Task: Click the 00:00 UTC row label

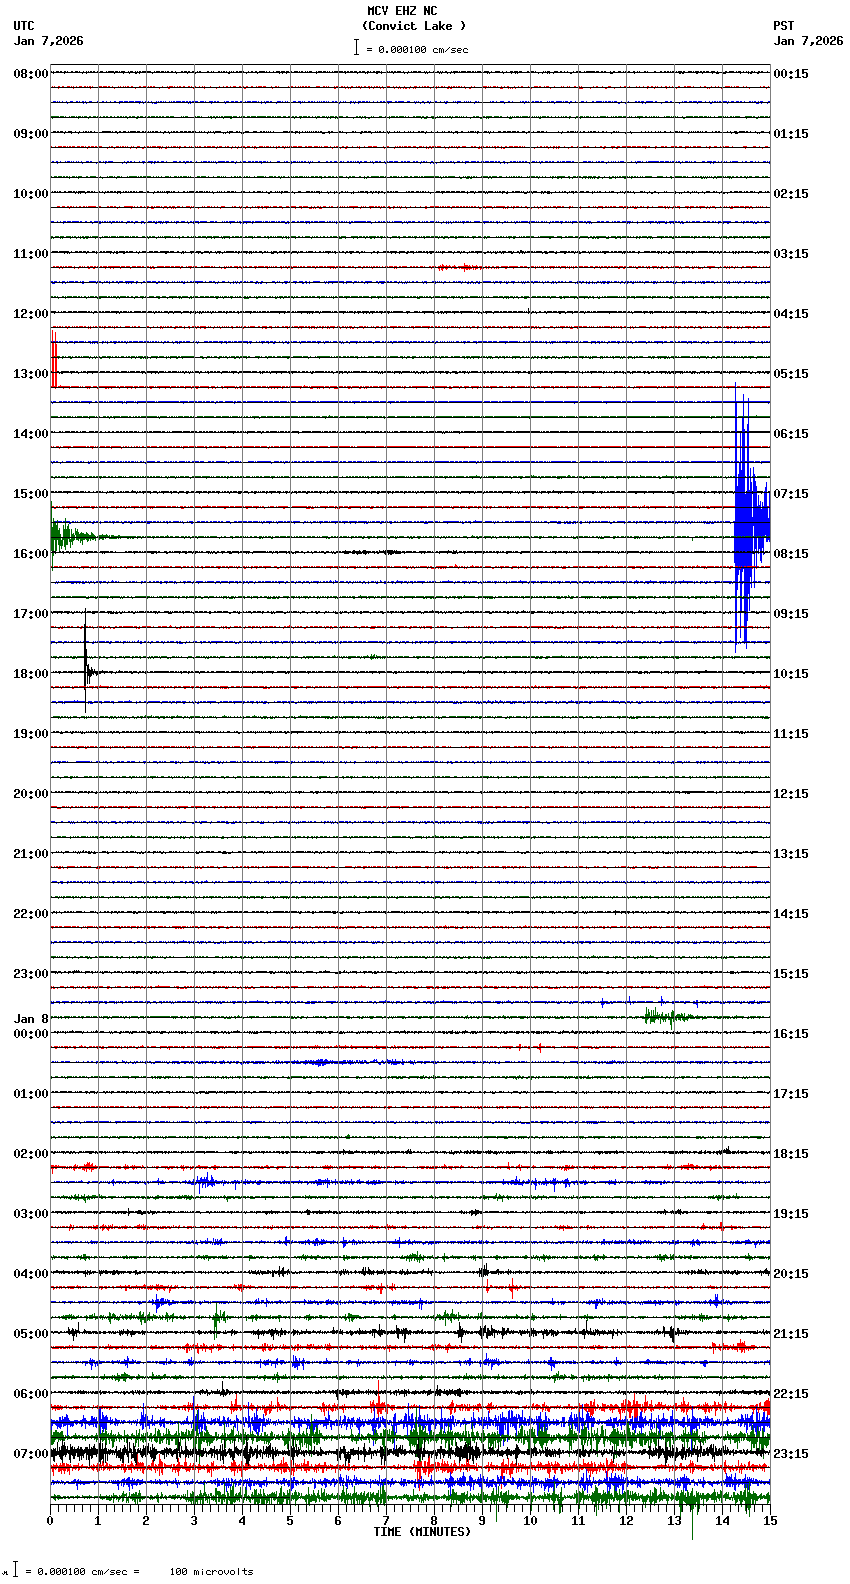Action: (31, 1034)
